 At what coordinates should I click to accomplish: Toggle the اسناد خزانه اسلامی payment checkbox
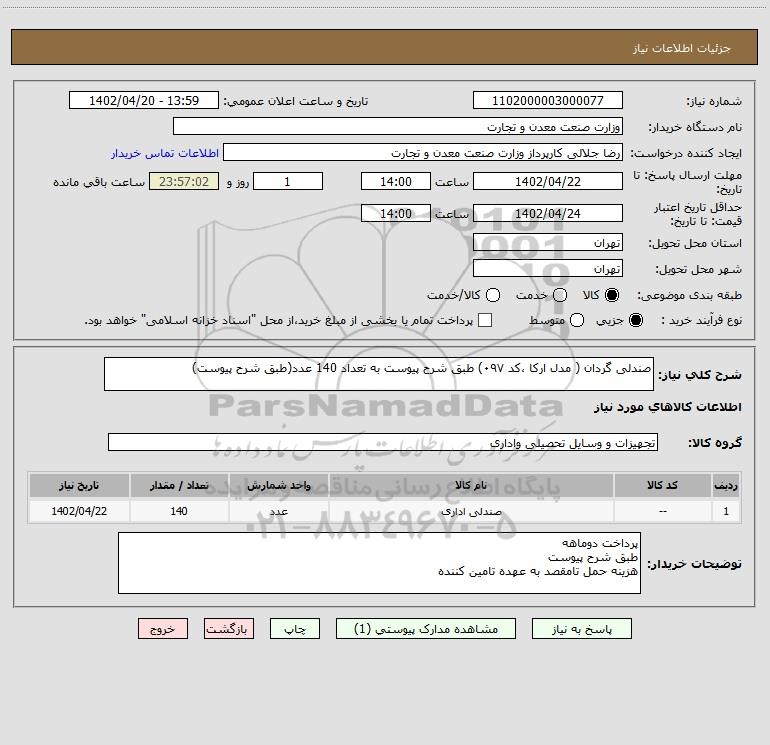(x=485, y=320)
